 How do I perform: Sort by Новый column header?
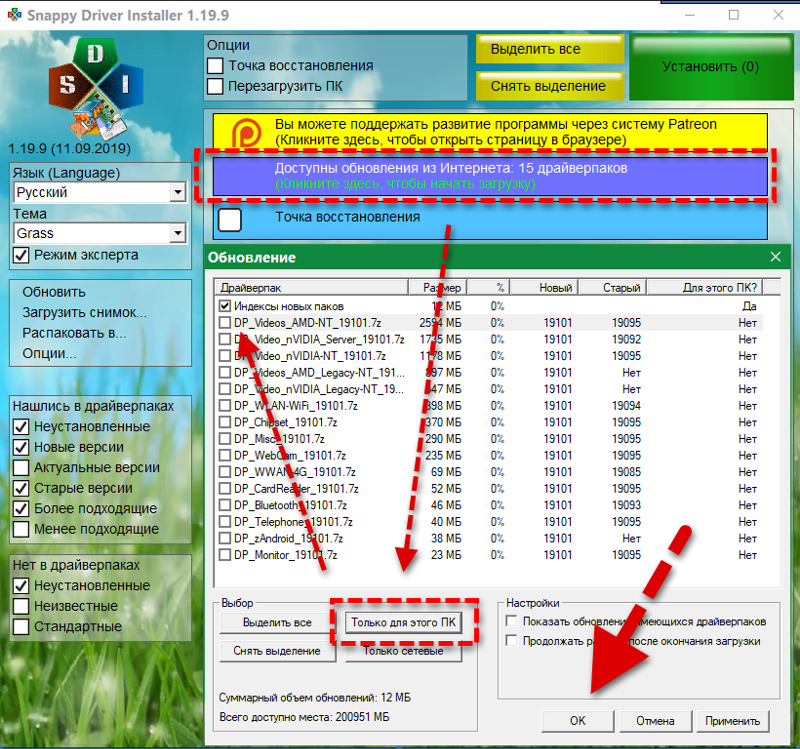click(544, 287)
